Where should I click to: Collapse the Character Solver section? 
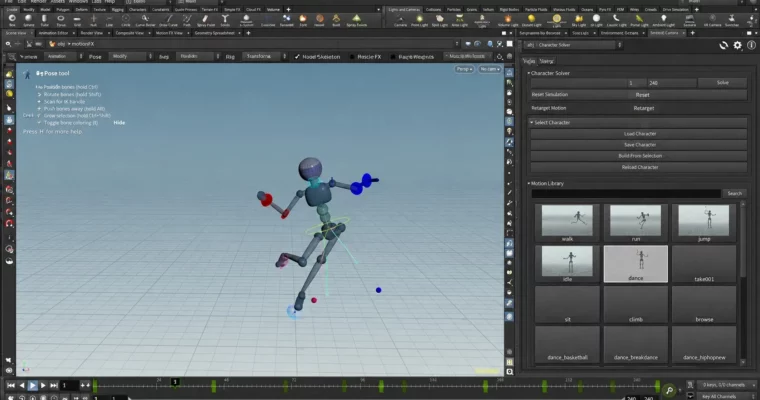coord(529,73)
